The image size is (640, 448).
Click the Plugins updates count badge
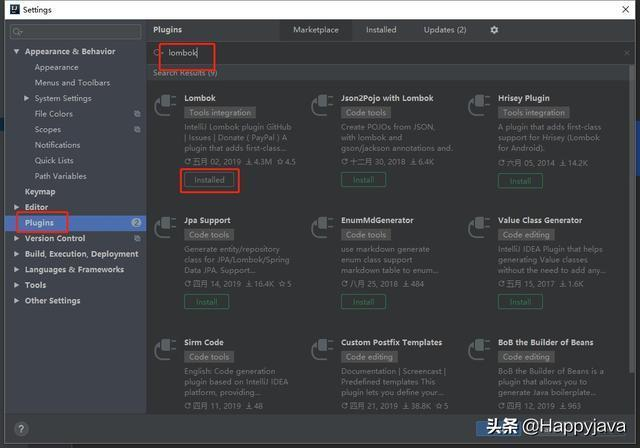tap(136, 223)
